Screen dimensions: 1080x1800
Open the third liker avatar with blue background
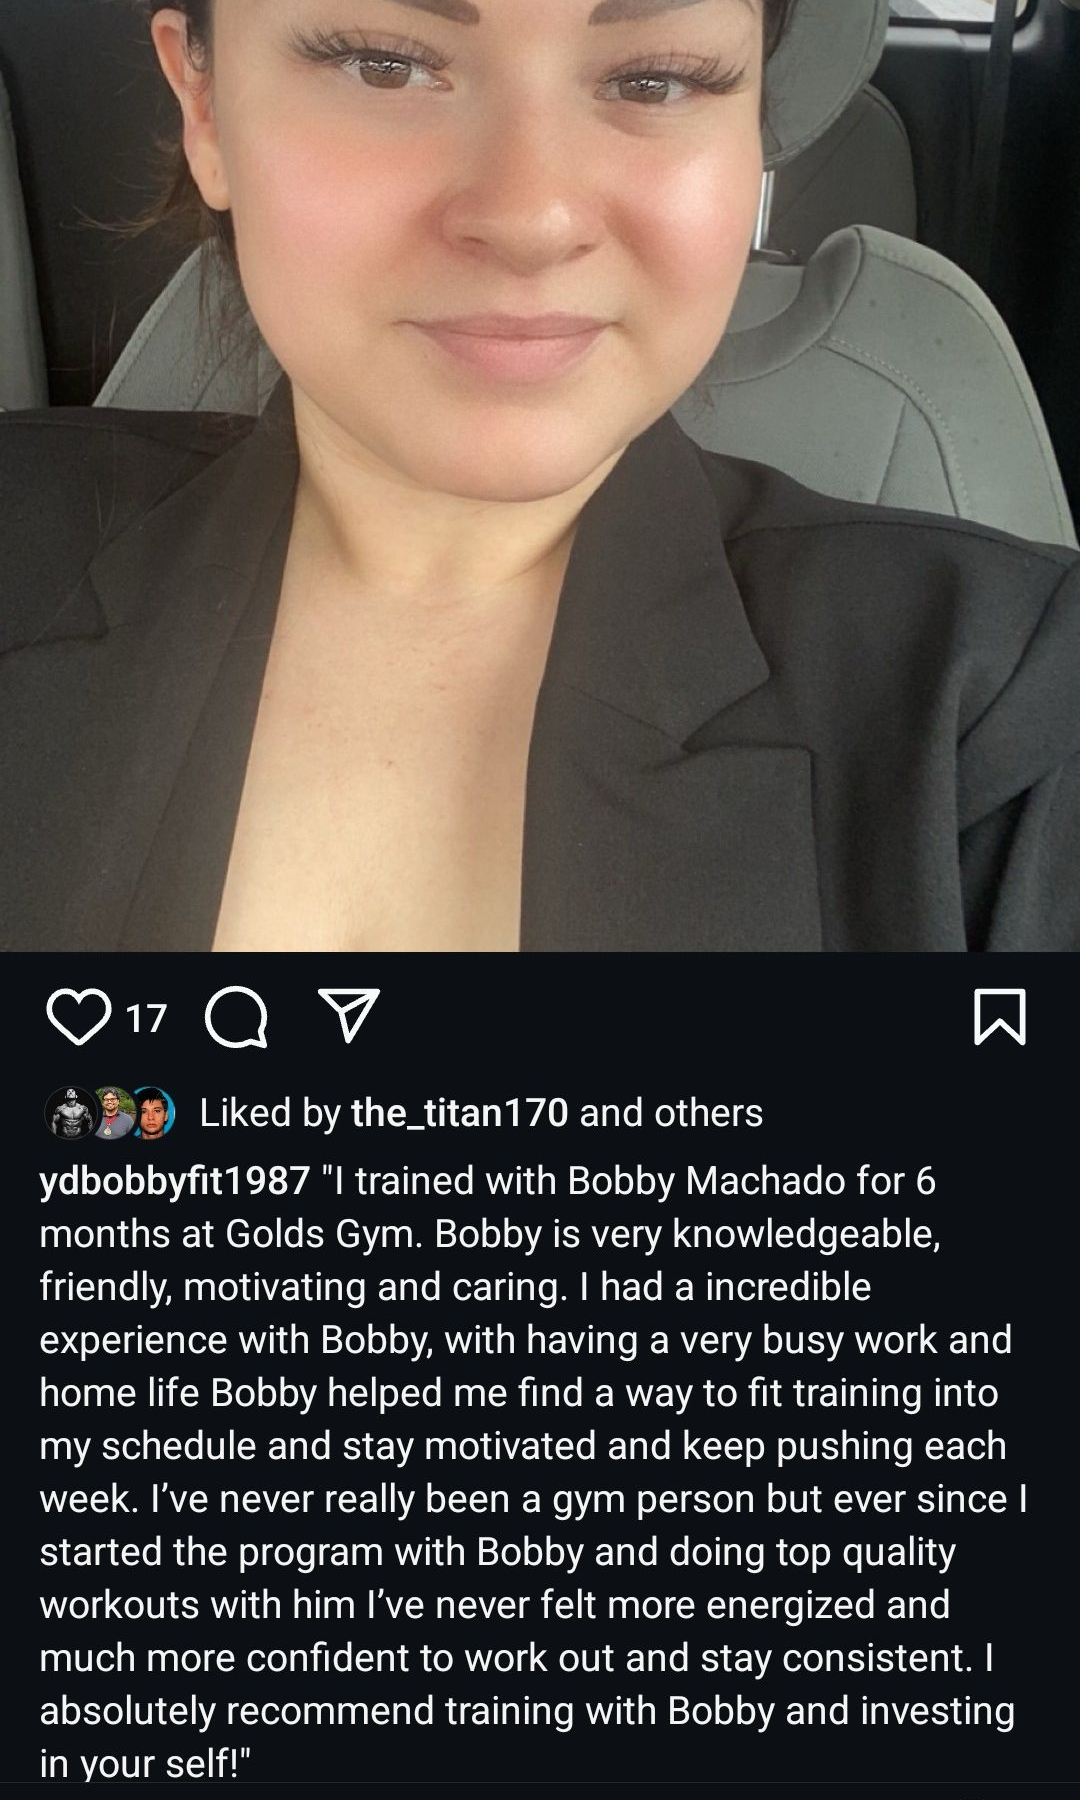coord(152,1112)
